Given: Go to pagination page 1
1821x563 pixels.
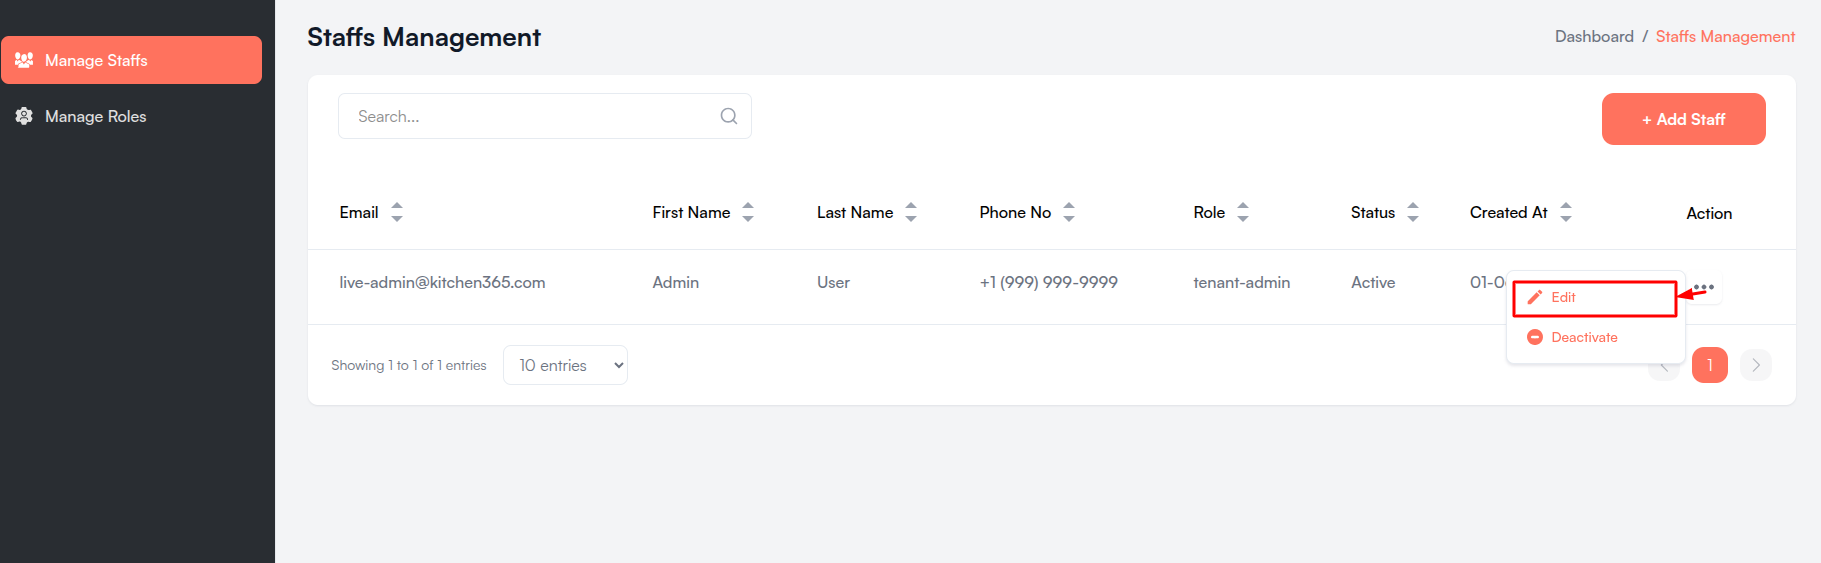Looking at the screenshot, I should (x=1709, y=365).
